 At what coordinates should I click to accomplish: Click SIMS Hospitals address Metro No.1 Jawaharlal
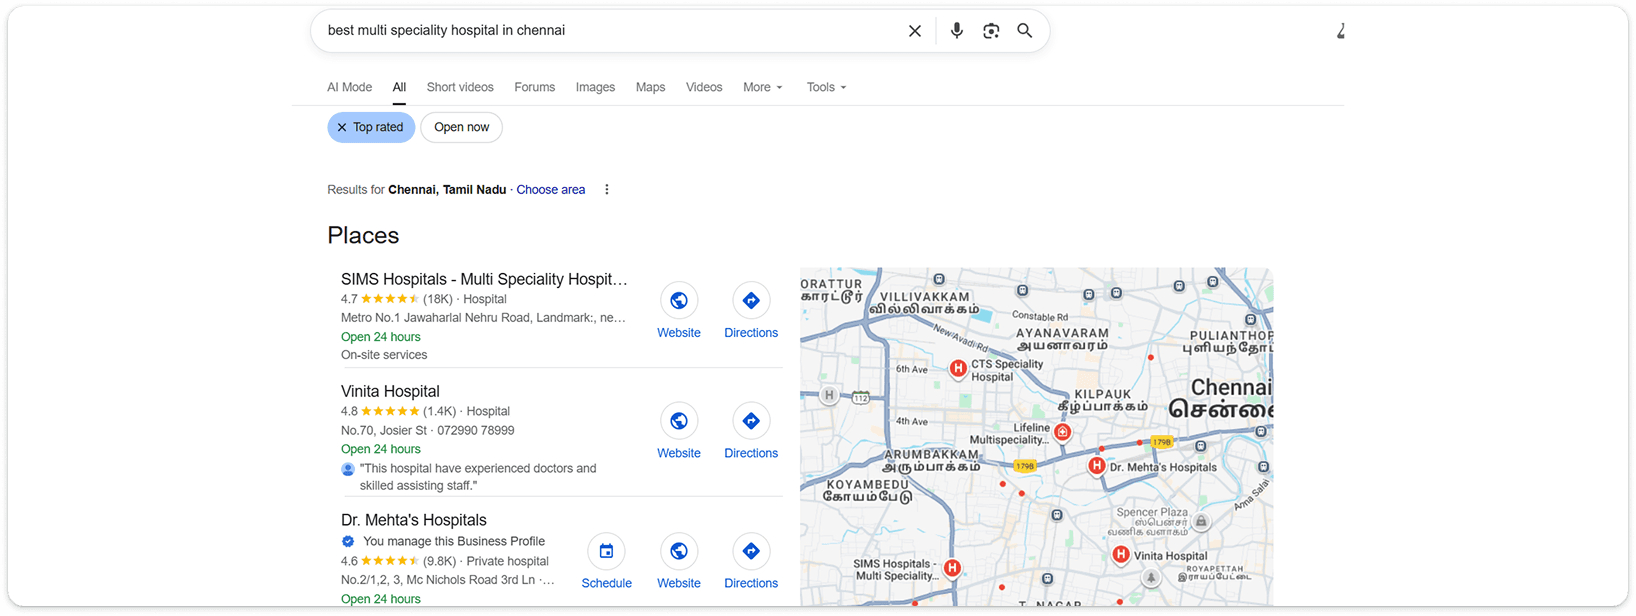click(483, 318)
